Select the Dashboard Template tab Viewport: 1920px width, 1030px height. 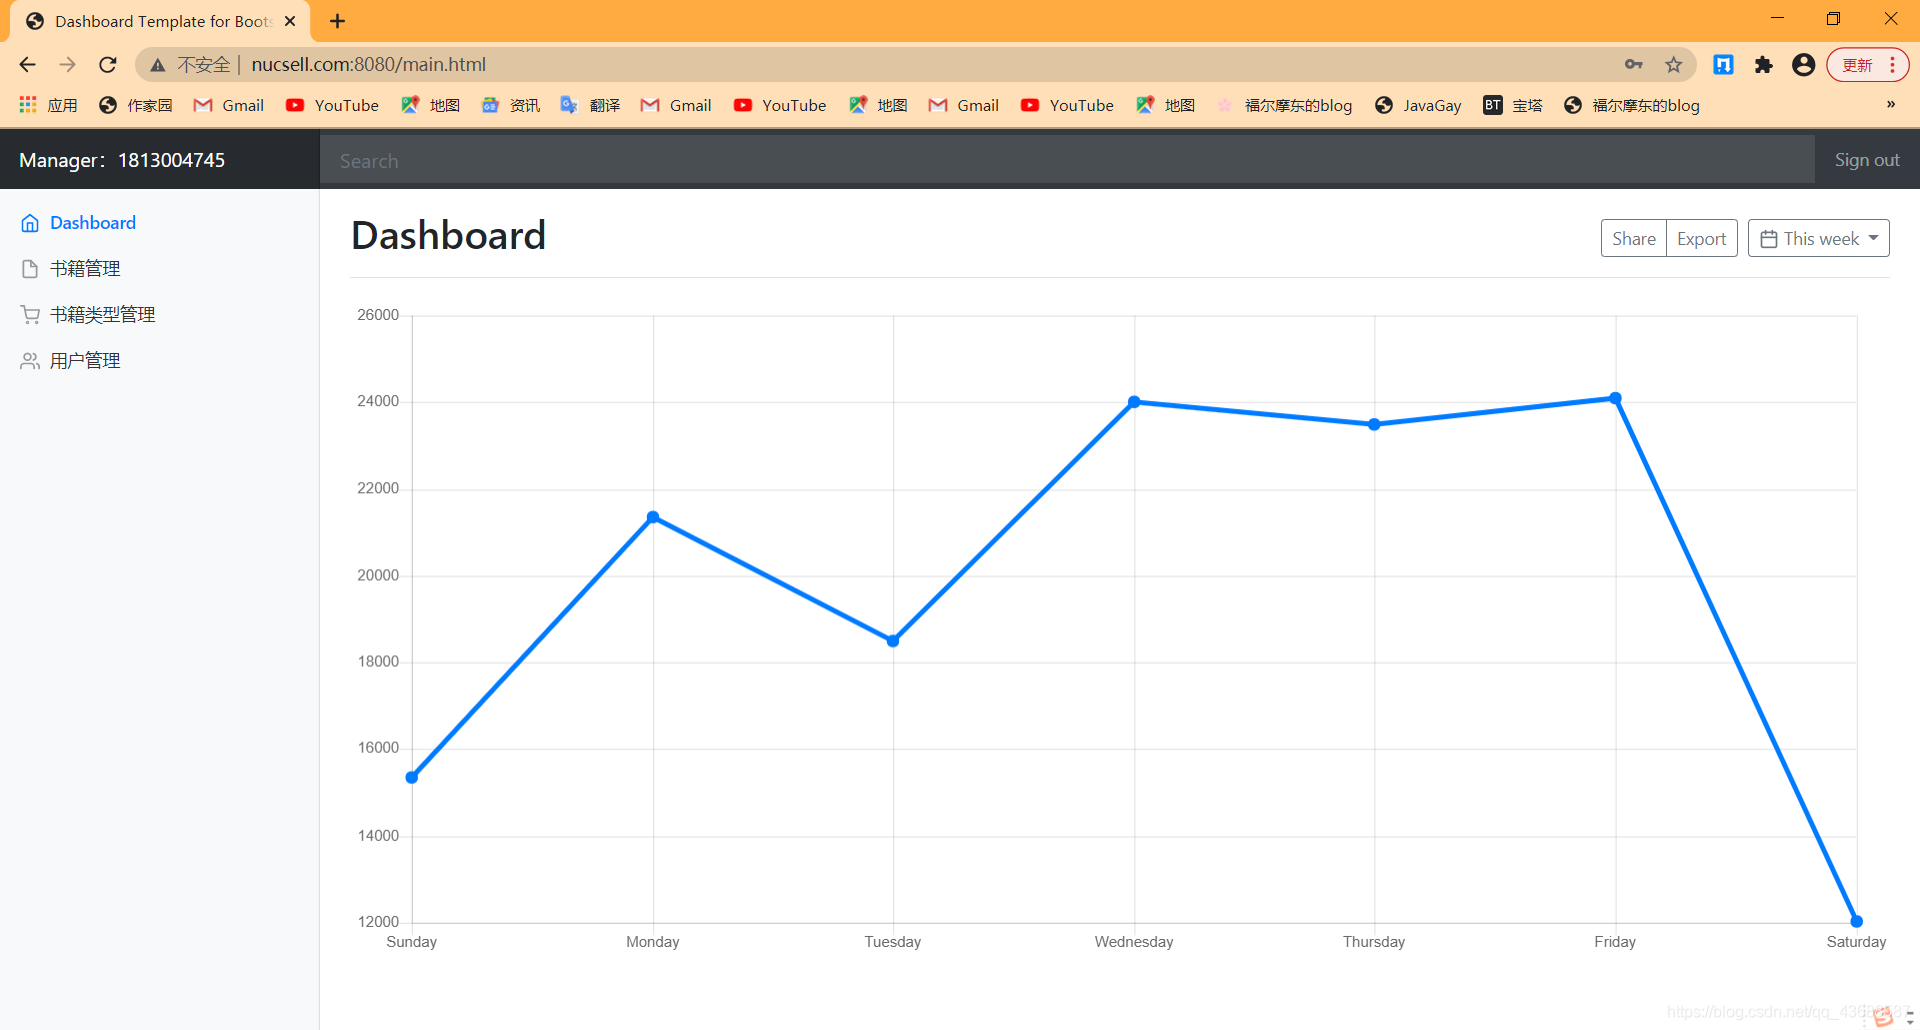160,21
